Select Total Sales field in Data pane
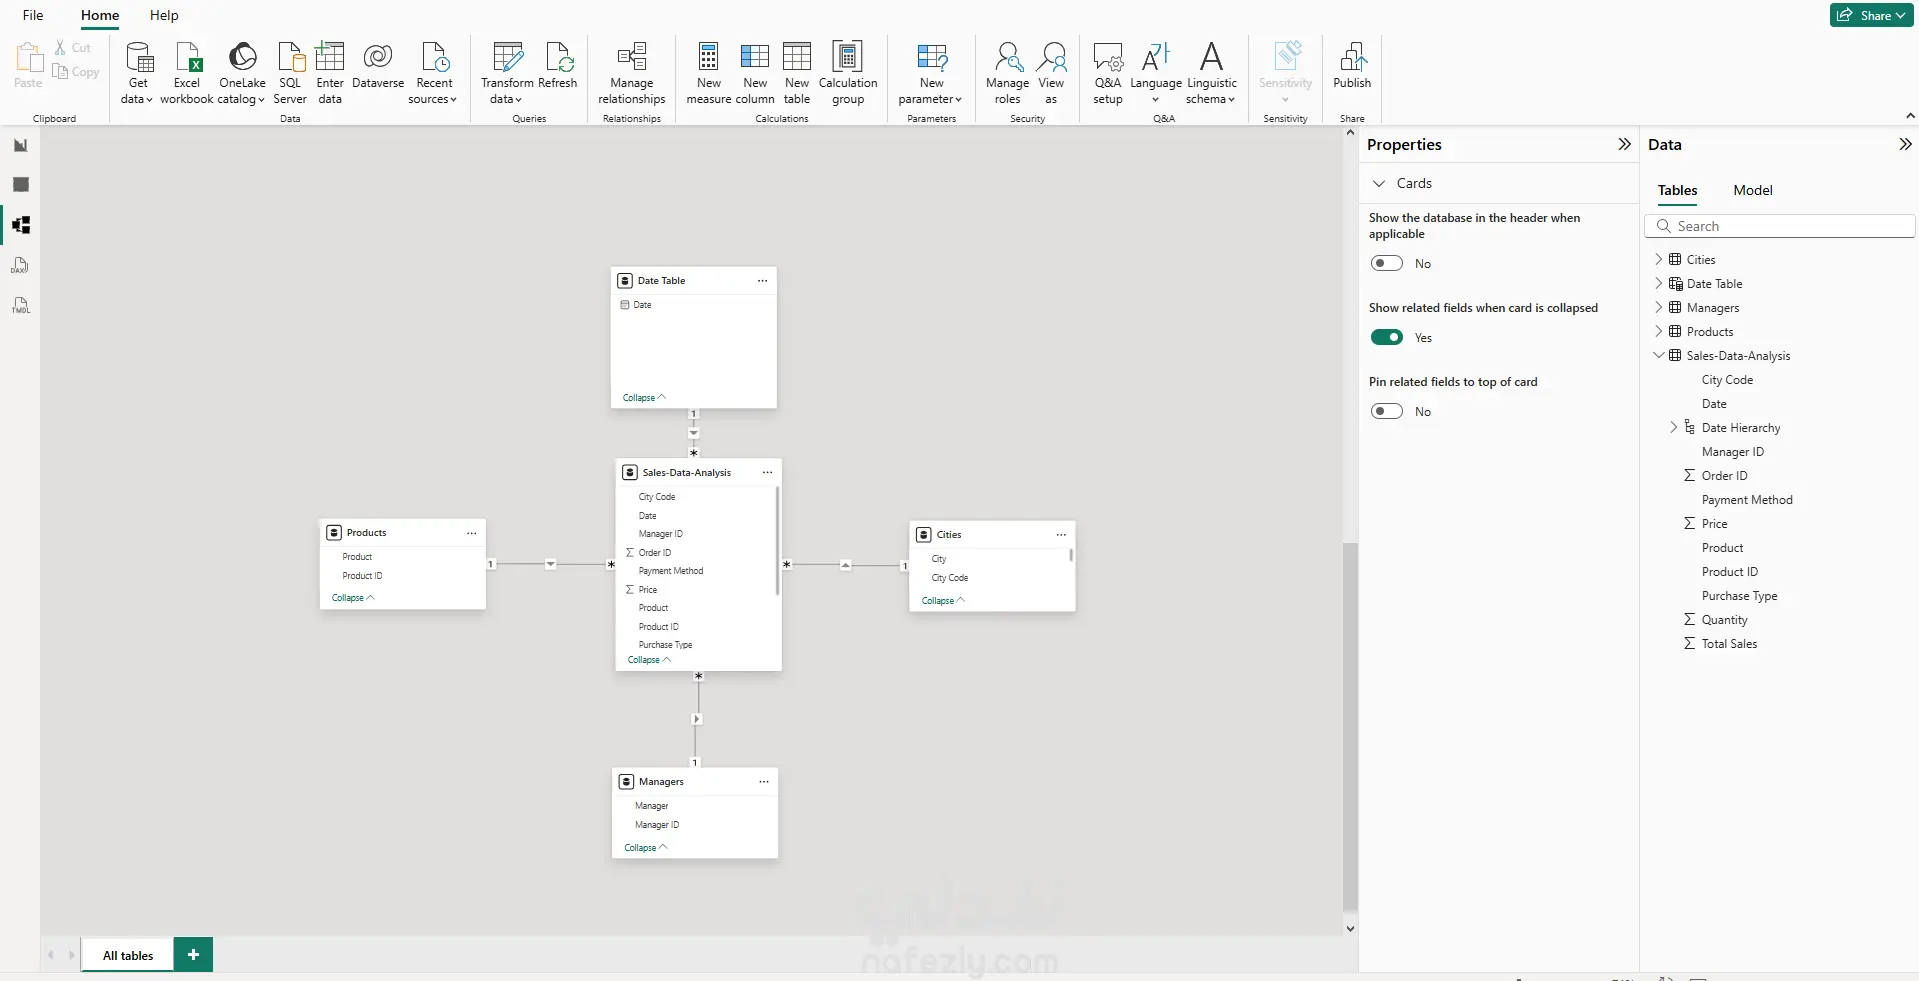The width and height of the screenshot is (1919, 981). (1729, 643)
